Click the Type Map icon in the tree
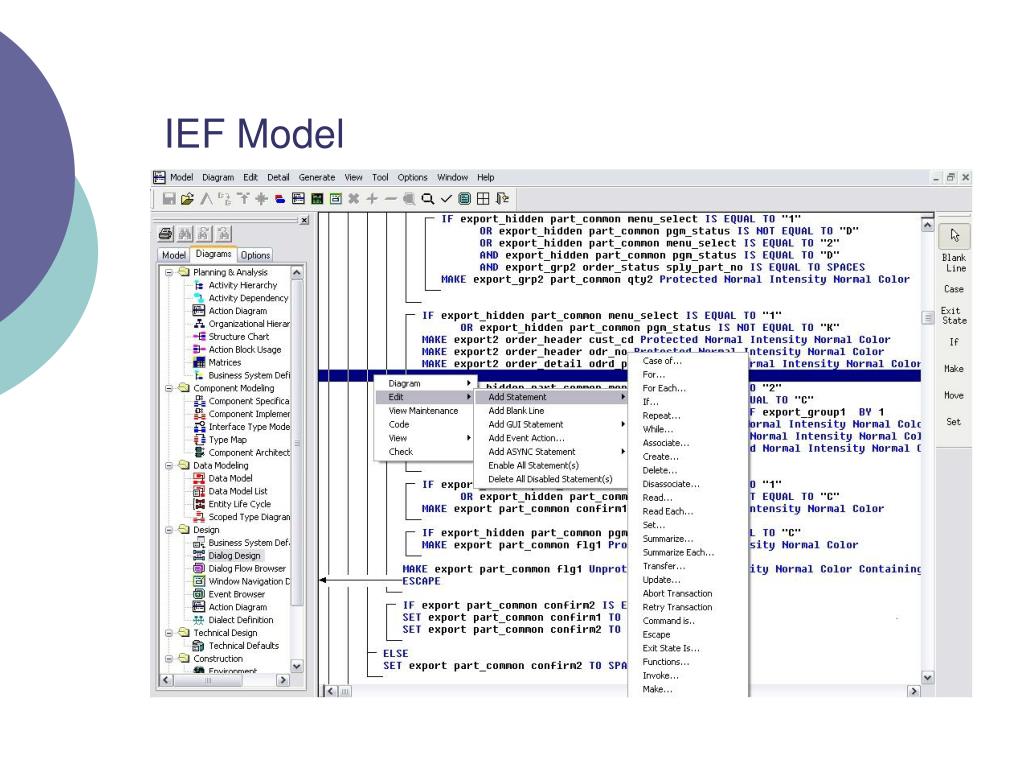The width and height of the screenshot is (1024, 768). 199,440
